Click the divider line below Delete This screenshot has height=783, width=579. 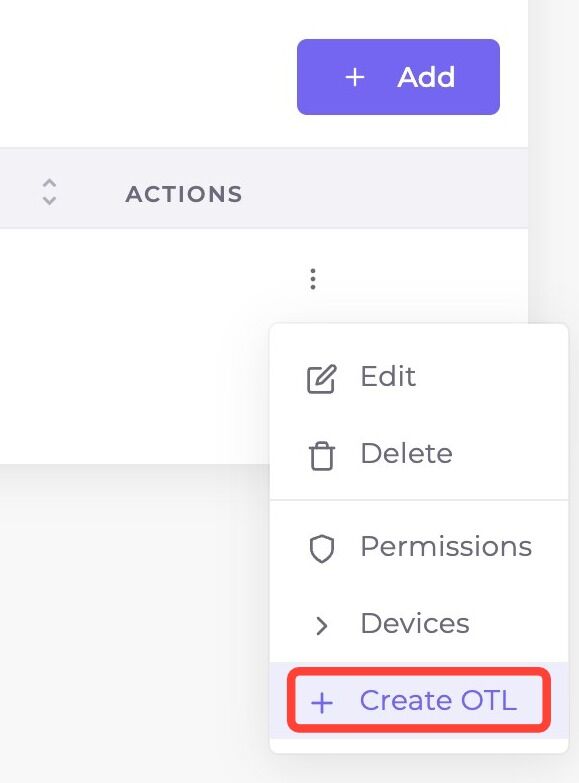pyautogui.click(x=419, y=500)
